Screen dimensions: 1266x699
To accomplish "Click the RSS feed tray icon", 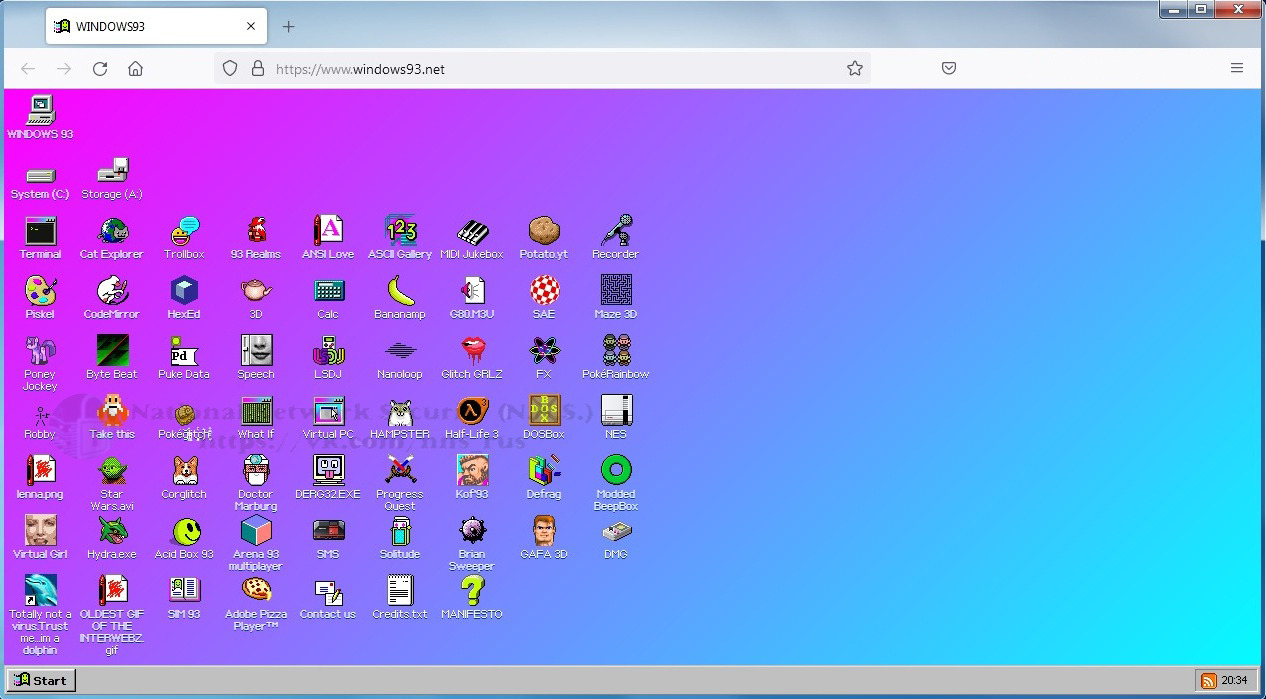I will [1209, 681].
